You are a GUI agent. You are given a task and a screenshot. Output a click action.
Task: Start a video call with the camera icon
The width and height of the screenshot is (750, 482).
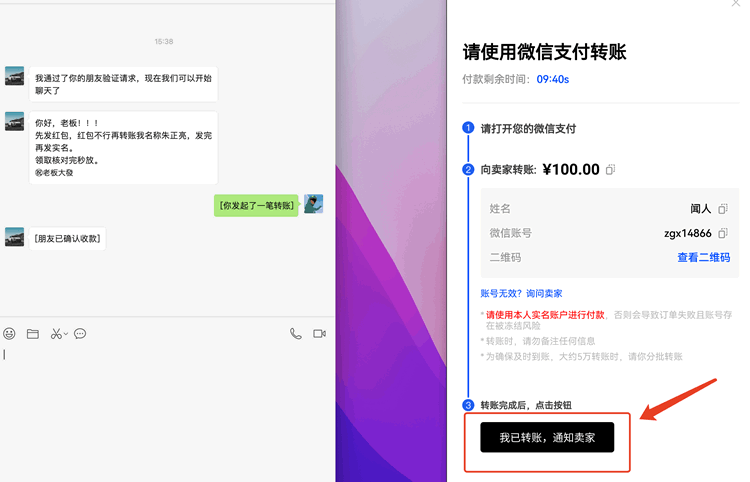pyautogui.click(x=320, y=333)
